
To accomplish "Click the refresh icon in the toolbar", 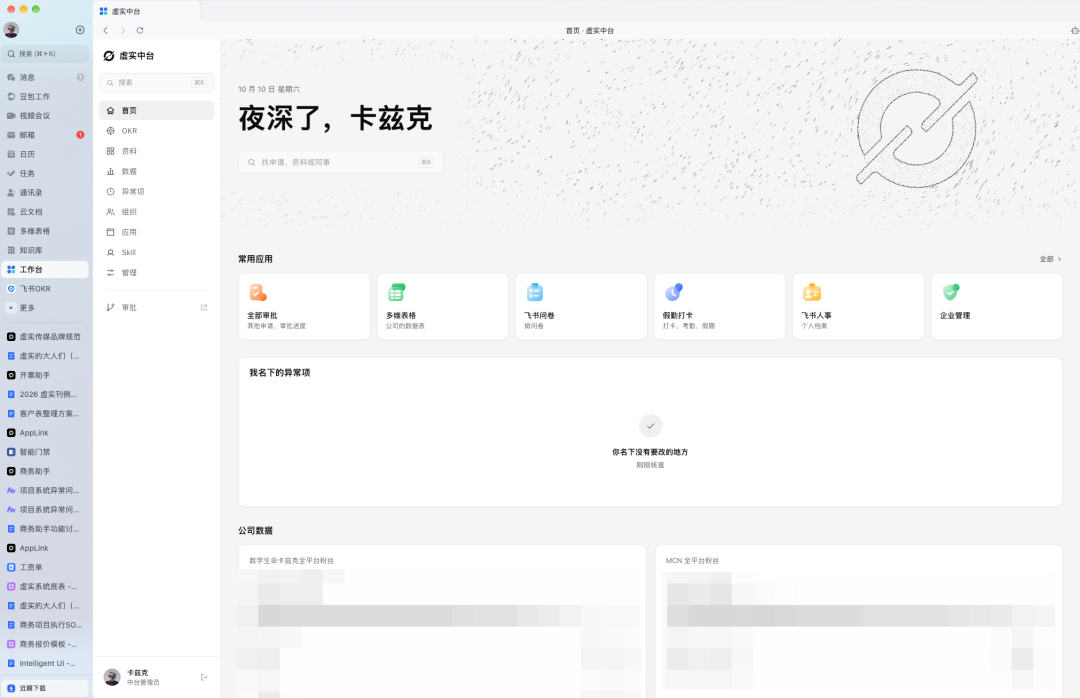I will pos(140,30).
